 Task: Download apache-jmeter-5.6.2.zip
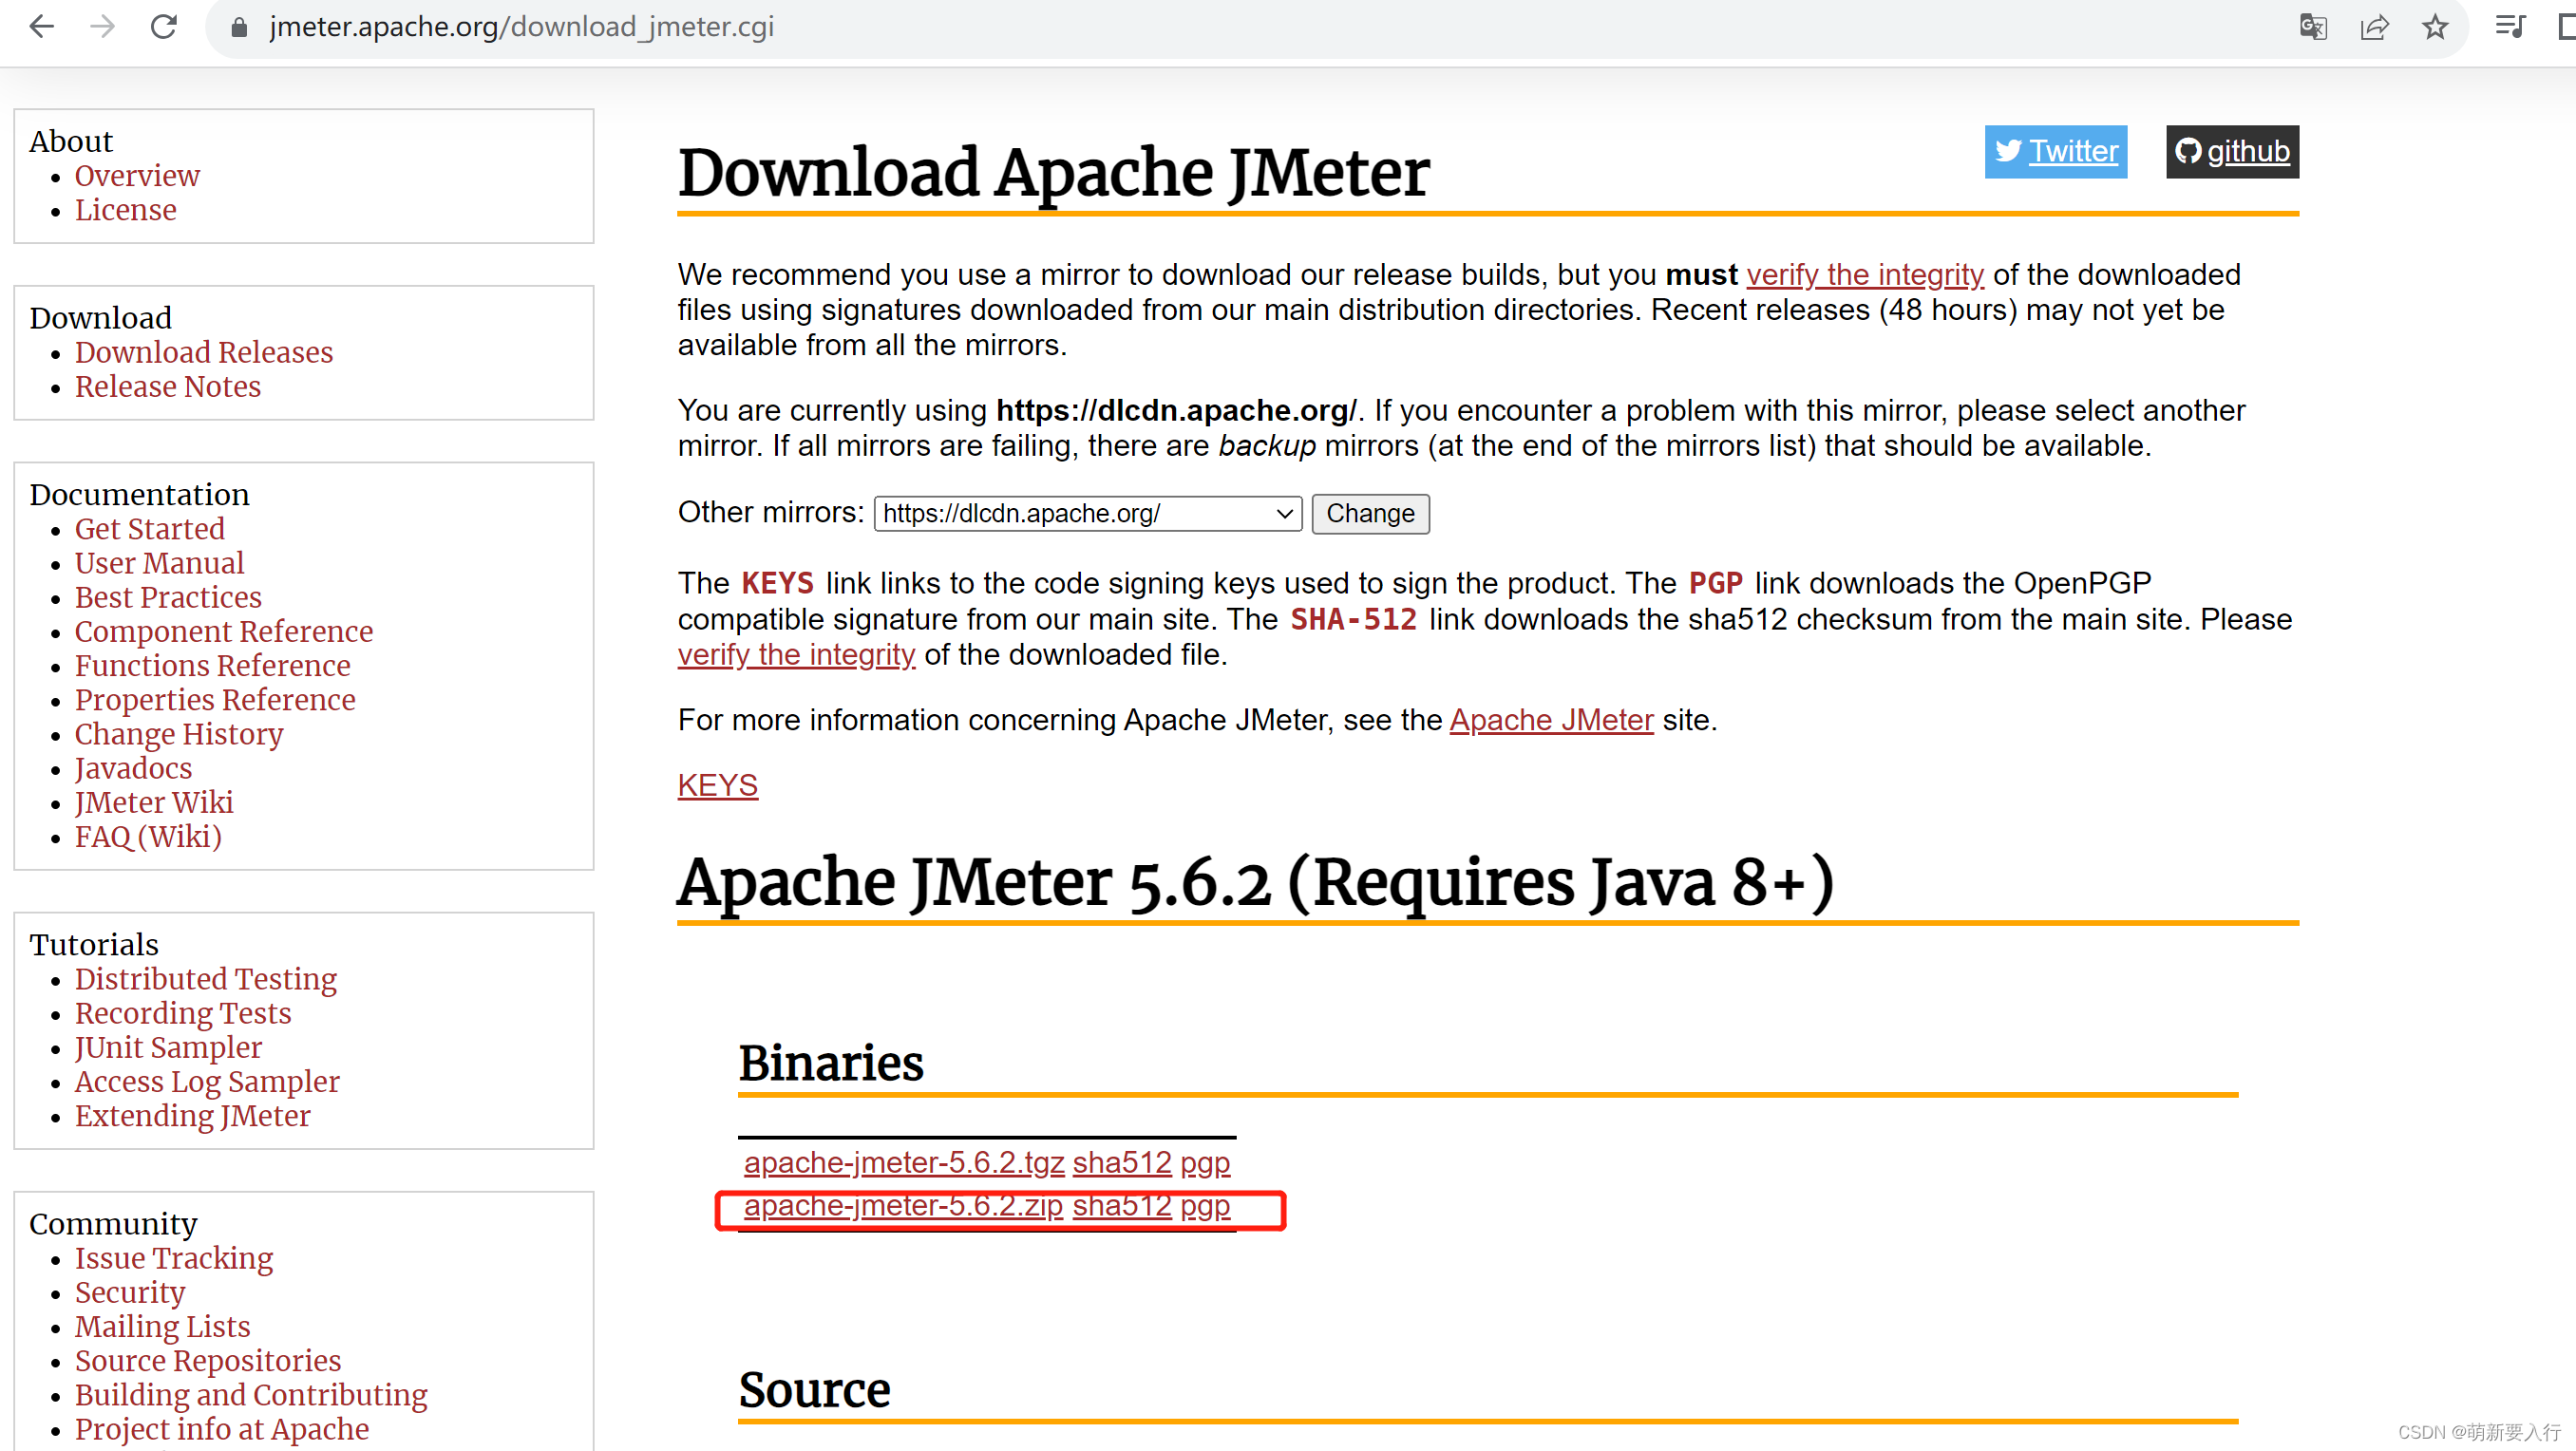coord(902,1206)
